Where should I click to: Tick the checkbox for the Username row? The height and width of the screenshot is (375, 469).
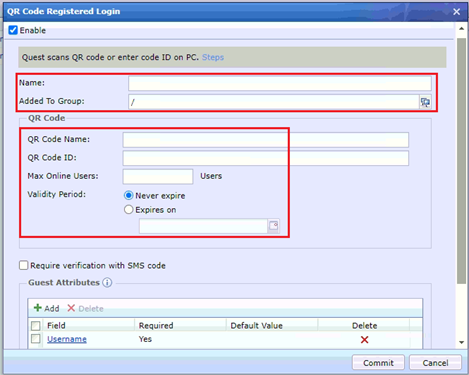pyautogui.click(x=36, y=339)
